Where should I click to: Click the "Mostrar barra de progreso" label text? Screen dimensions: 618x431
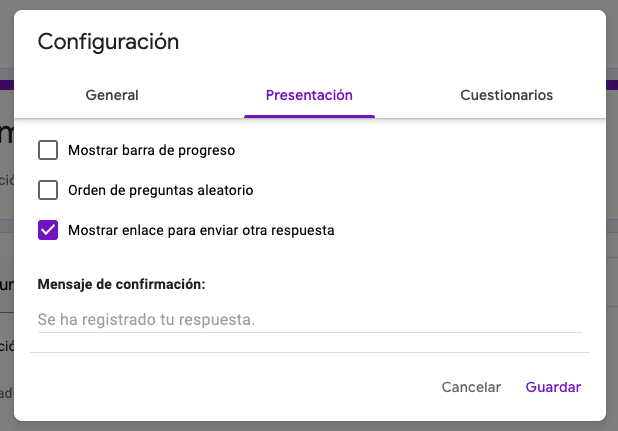(151, 151)
